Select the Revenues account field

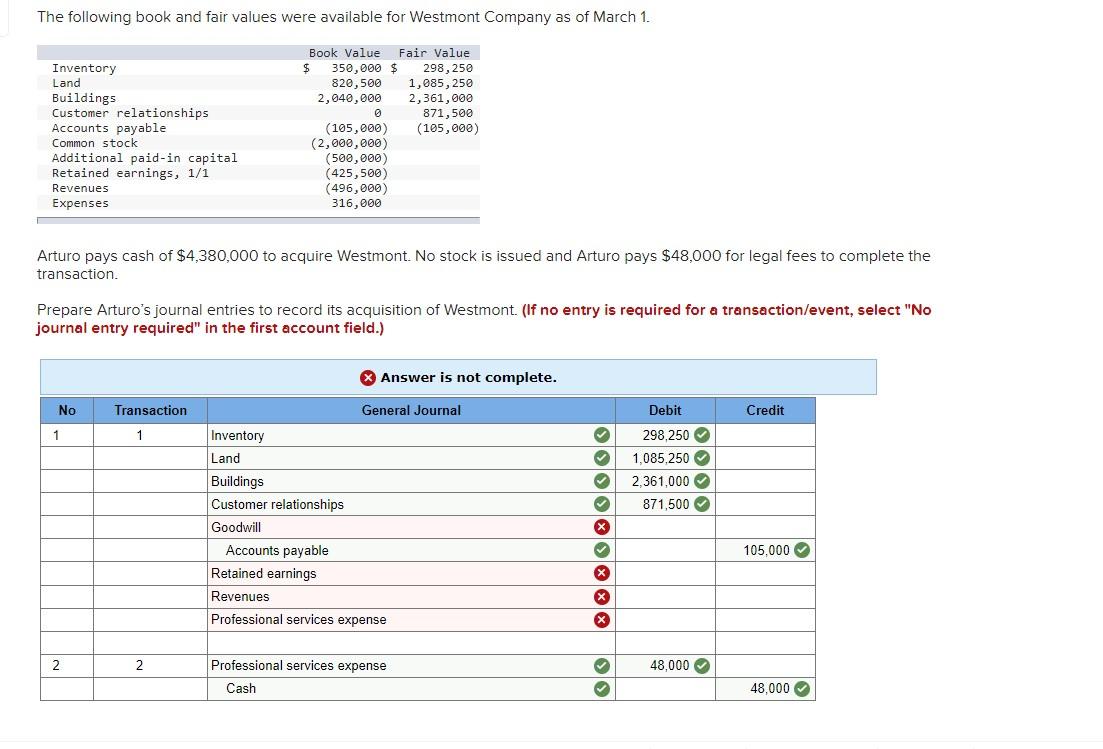point(411,597)
